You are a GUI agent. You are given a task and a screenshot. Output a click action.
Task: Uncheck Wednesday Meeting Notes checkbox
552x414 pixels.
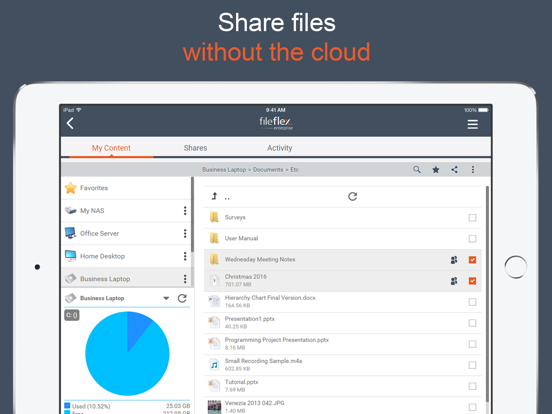coord(472,260)
